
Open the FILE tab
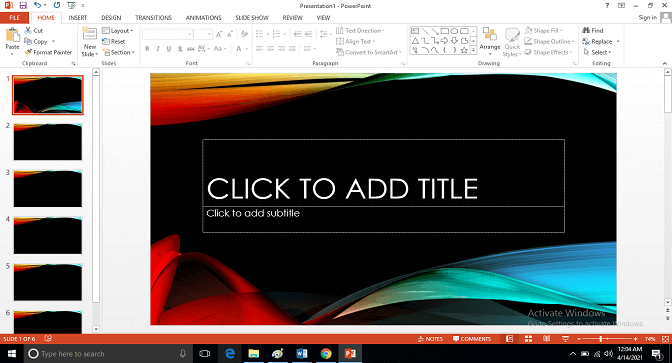pos(15,18)
